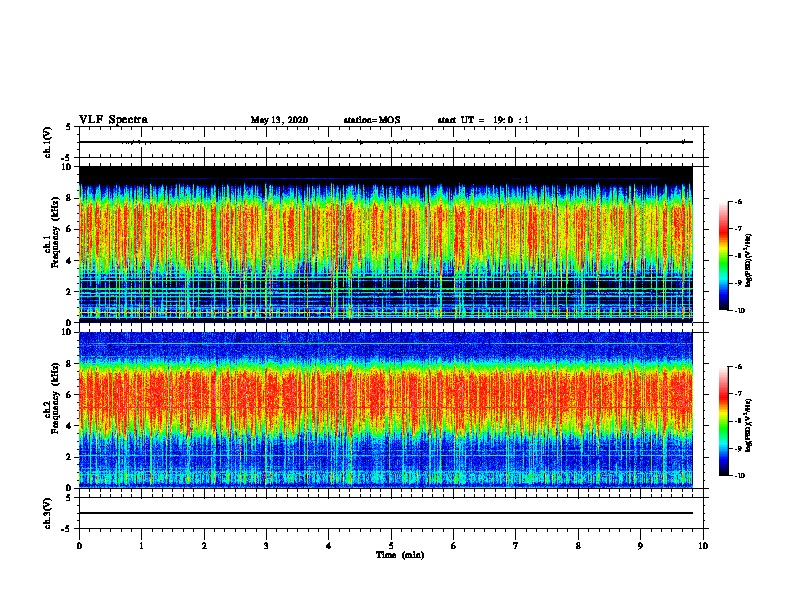Click the '8' kHz tick on ch.1 axis
792x612 pixels.
[x=69, y=198]
